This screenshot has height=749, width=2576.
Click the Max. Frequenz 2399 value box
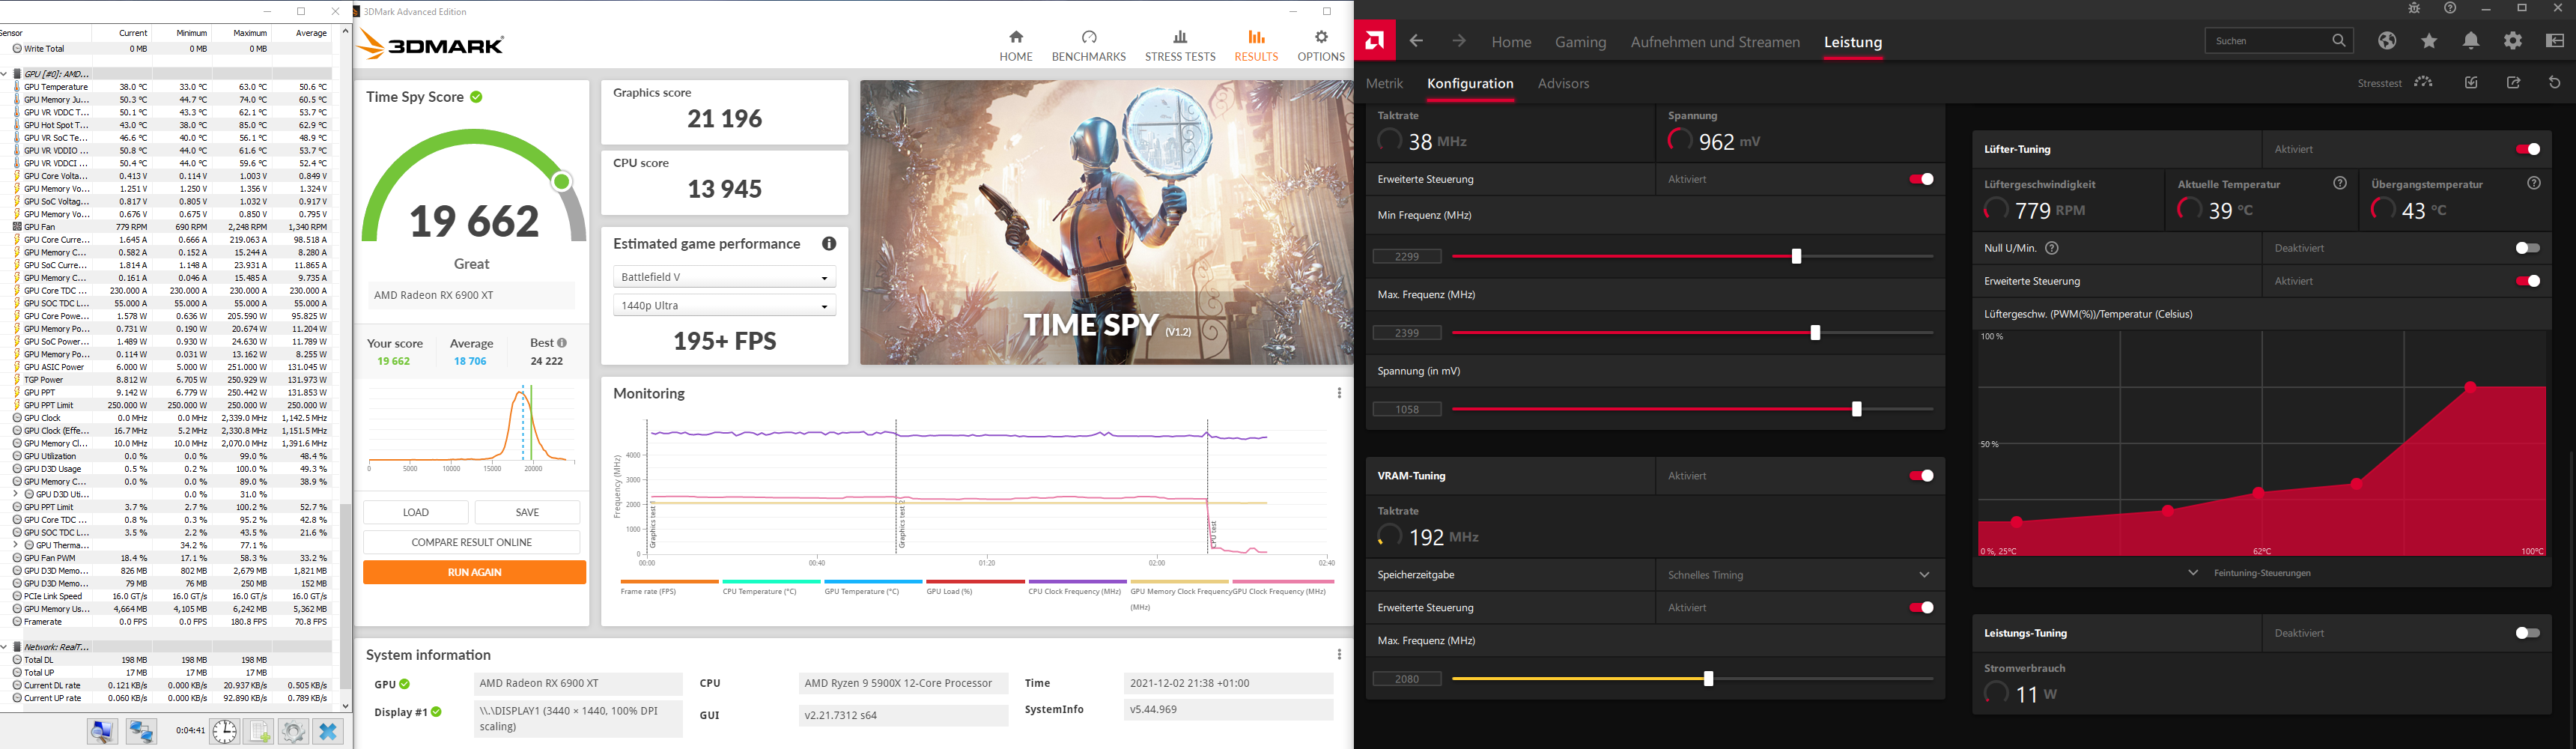click(1407, 333)
